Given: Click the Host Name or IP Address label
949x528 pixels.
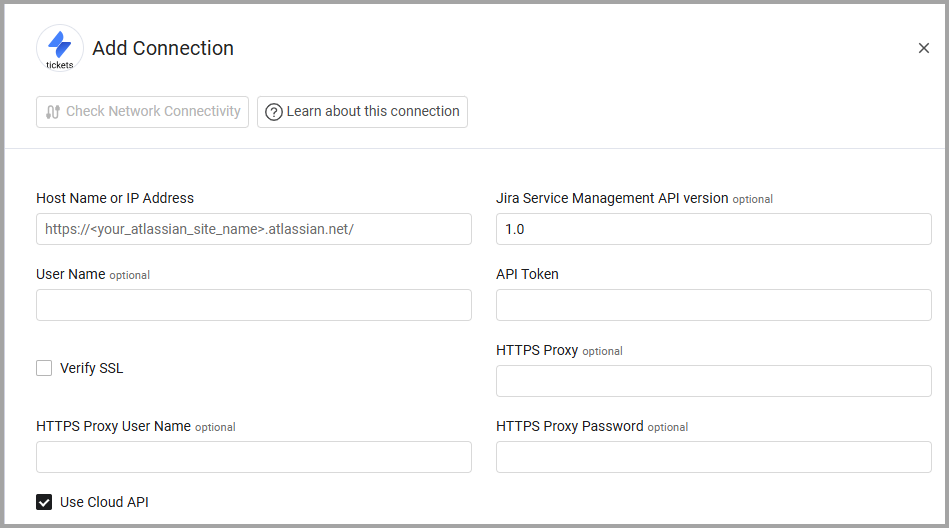Looking at the screenshot, I should point(115,198).
